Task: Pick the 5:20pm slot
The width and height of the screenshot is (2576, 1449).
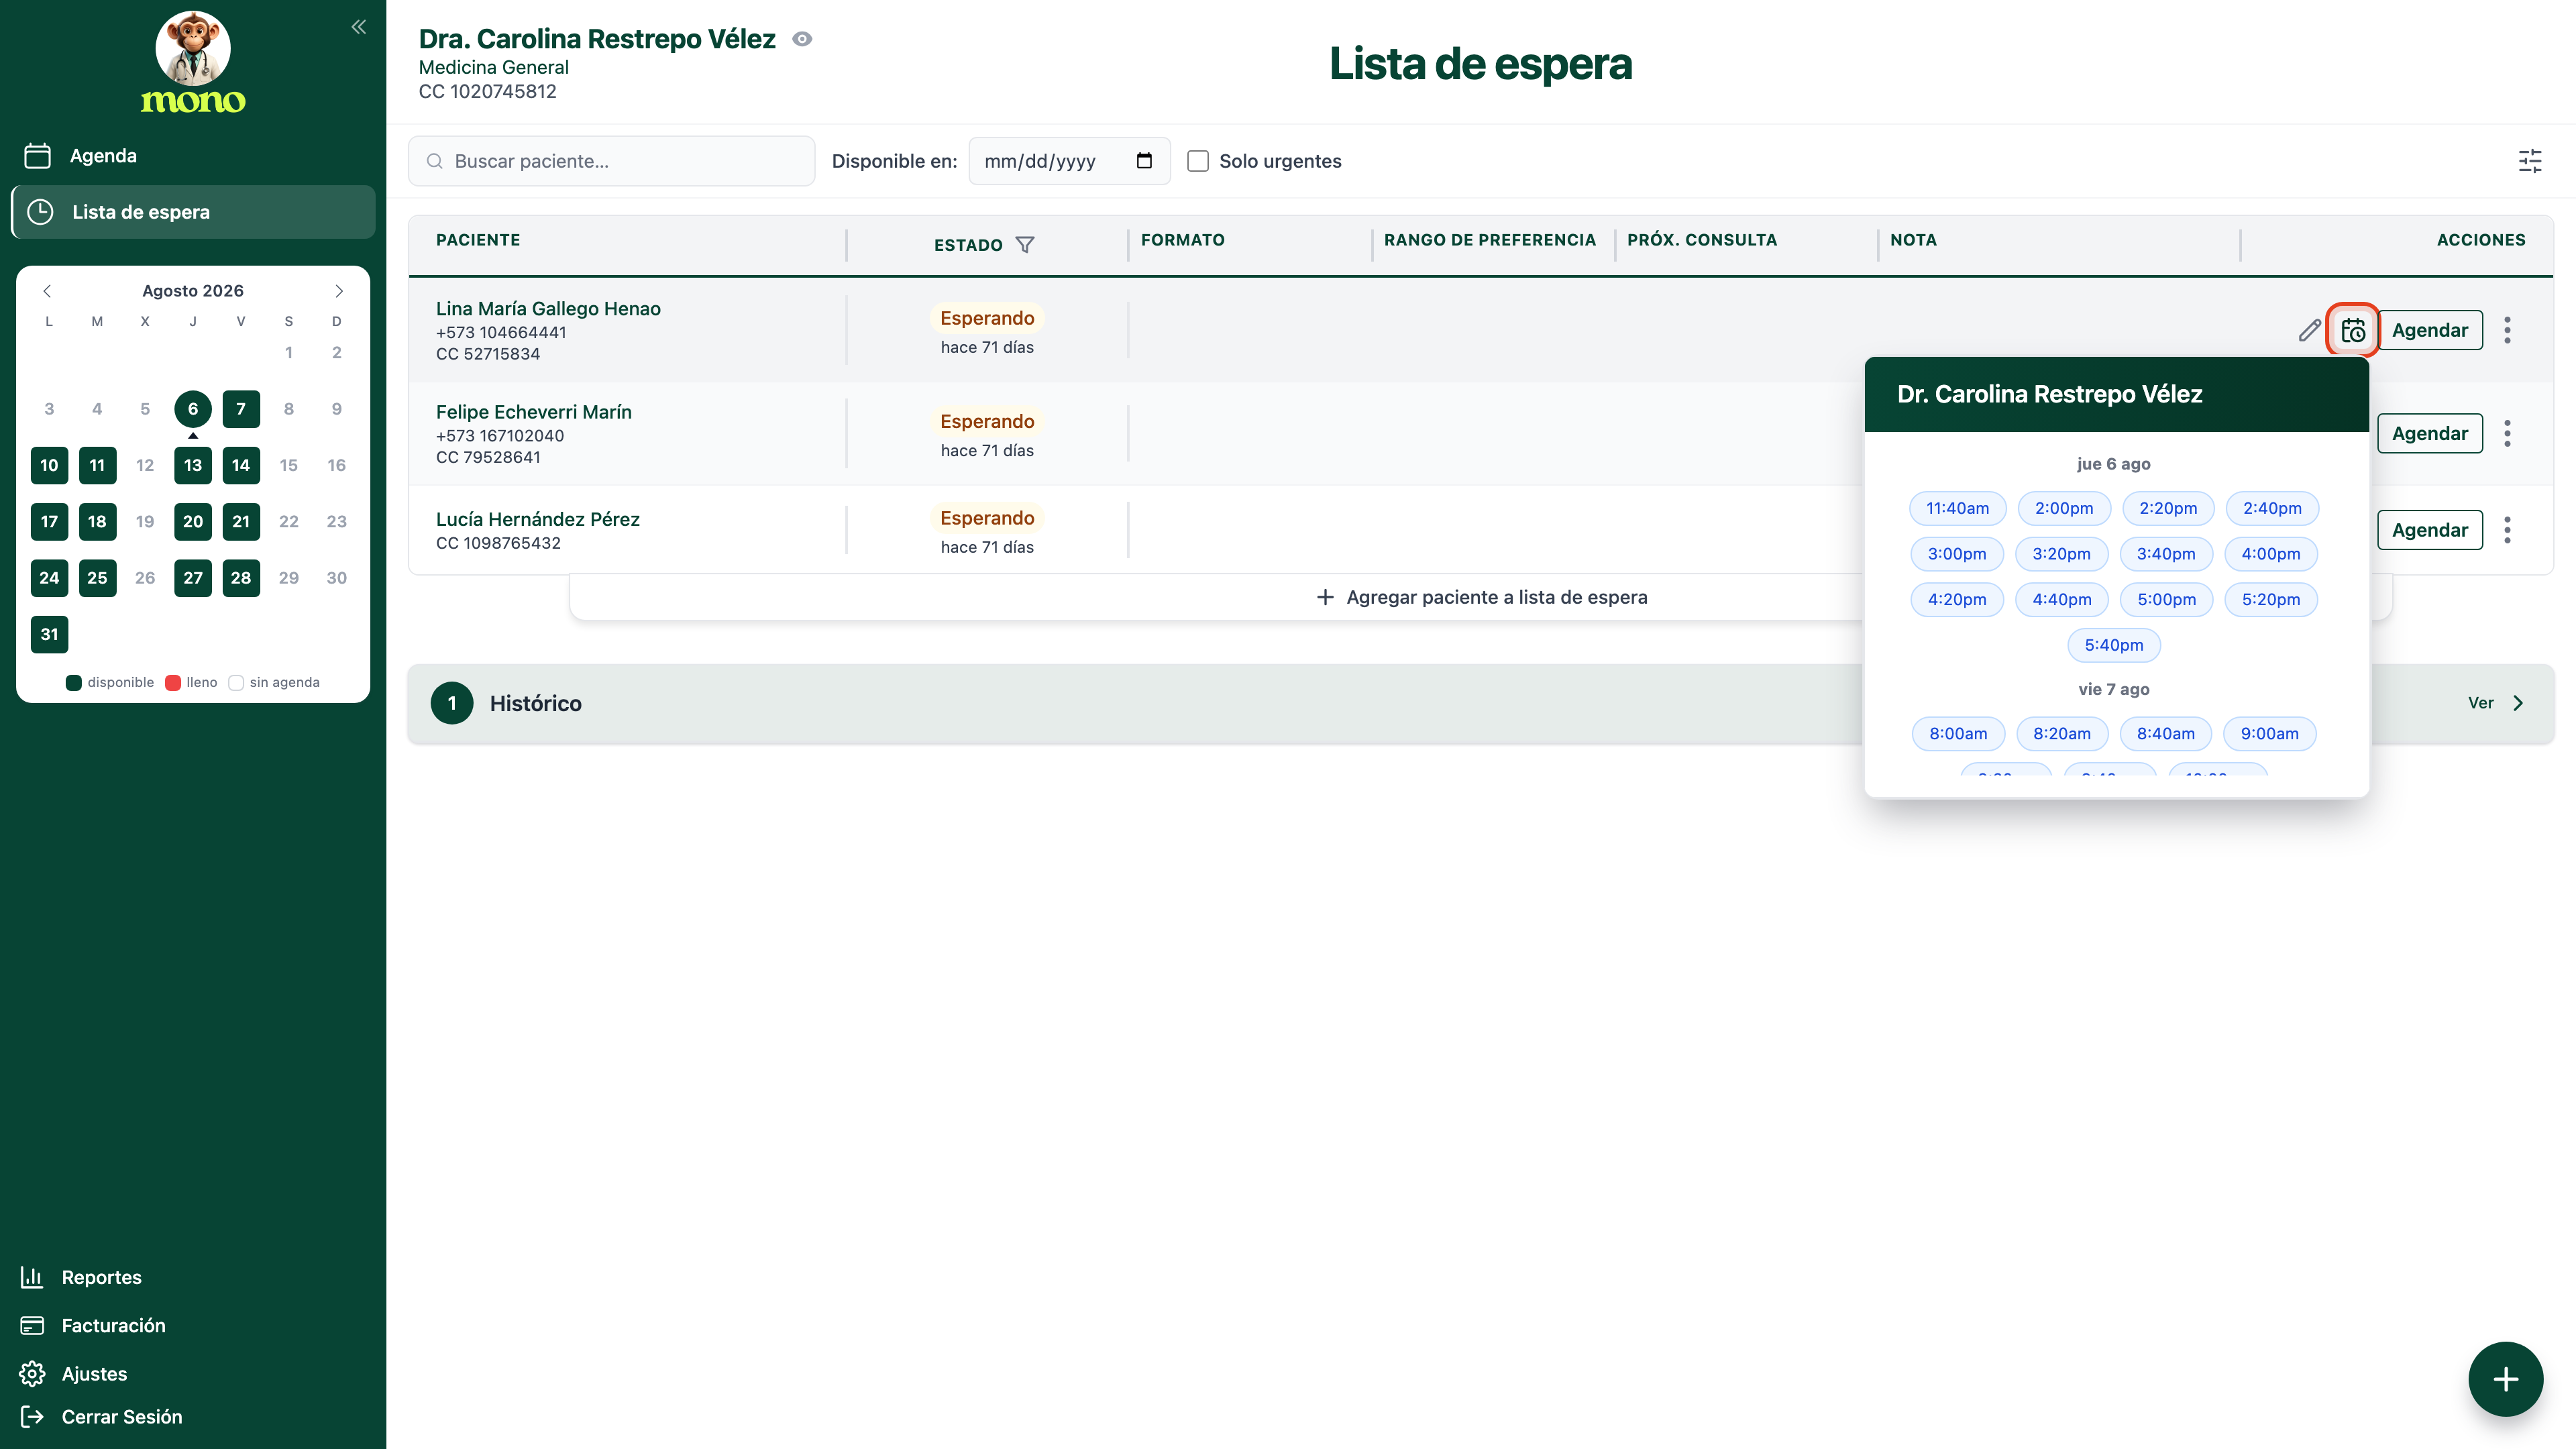Action: pos(2270,600)
